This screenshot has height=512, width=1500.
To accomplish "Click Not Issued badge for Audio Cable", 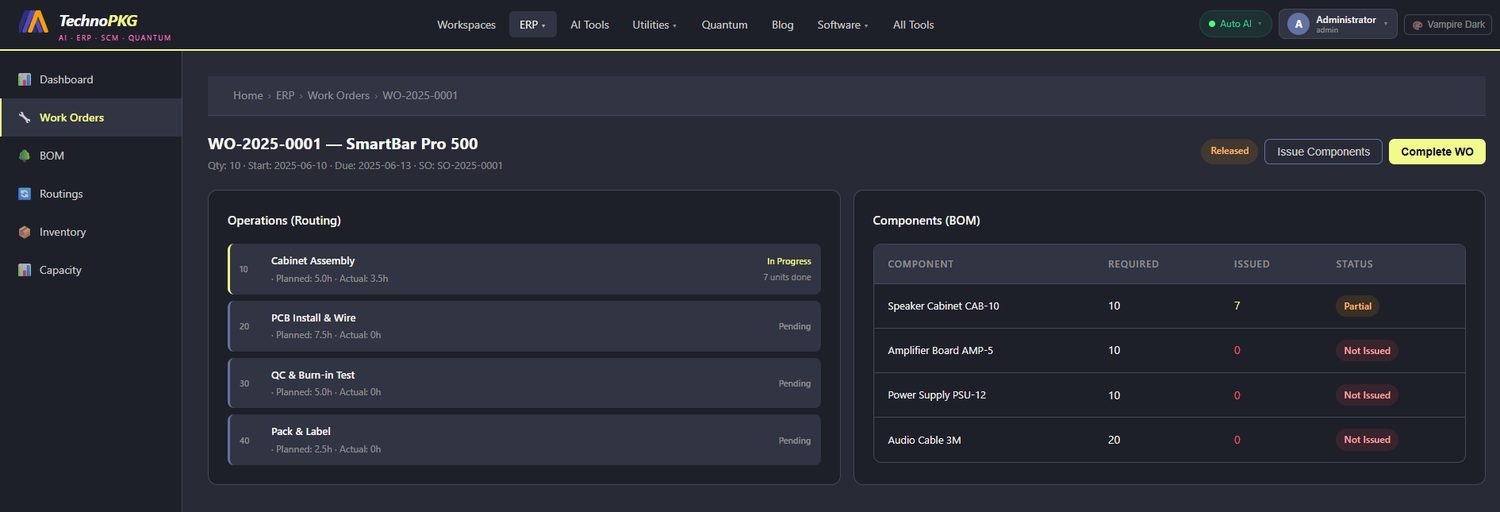I will pos(1367,439).
